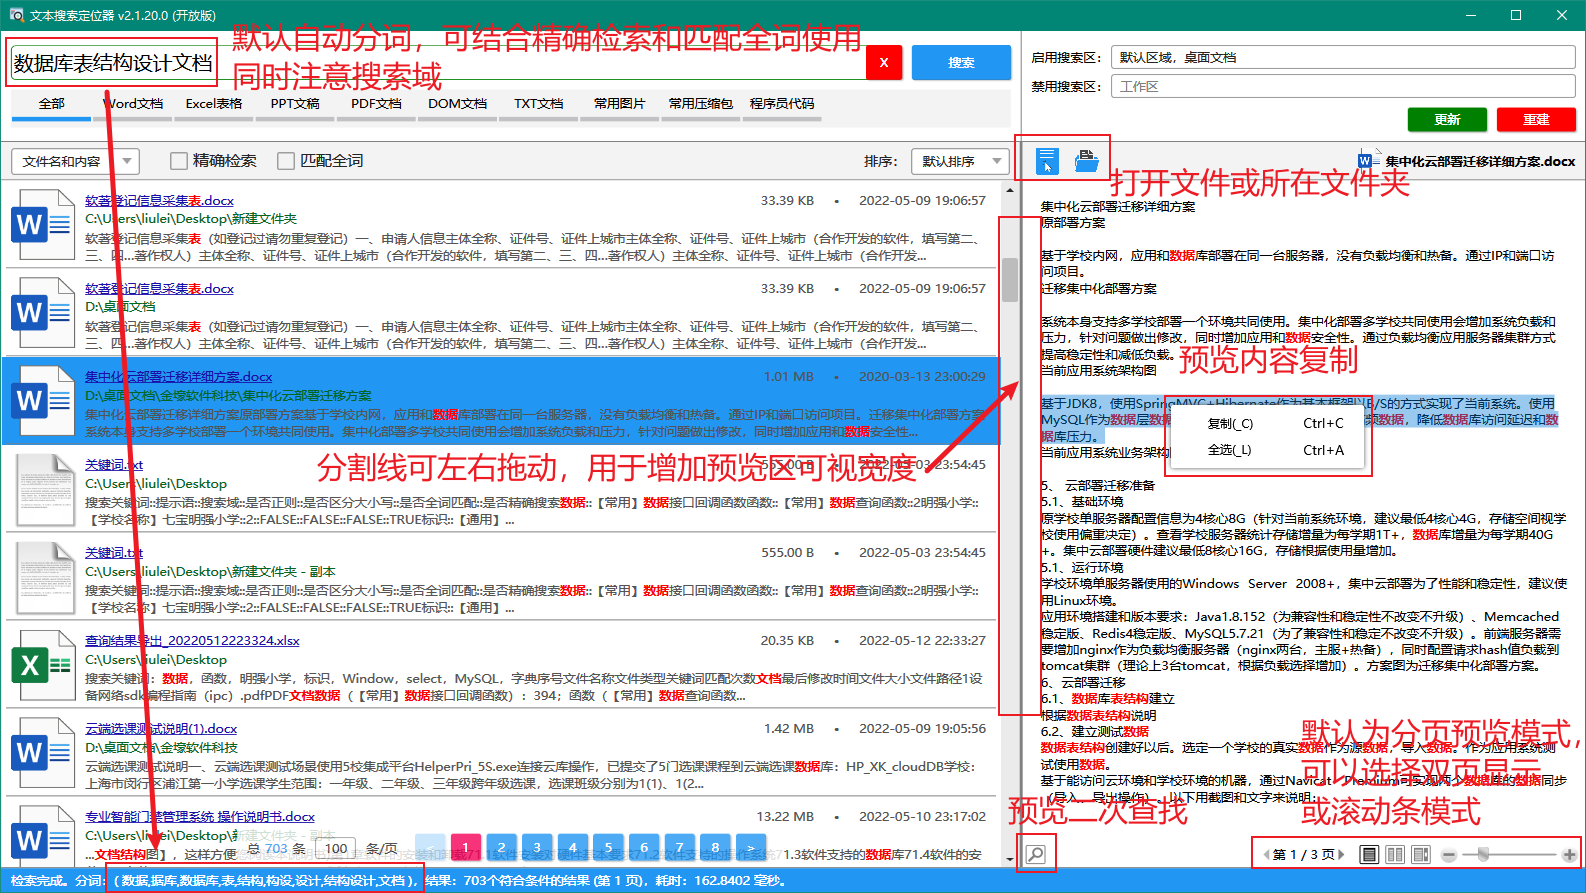Choose 复制(_C) in the preview context menu
Screen dimensions: 1586x893
[x=1270, y=423]
